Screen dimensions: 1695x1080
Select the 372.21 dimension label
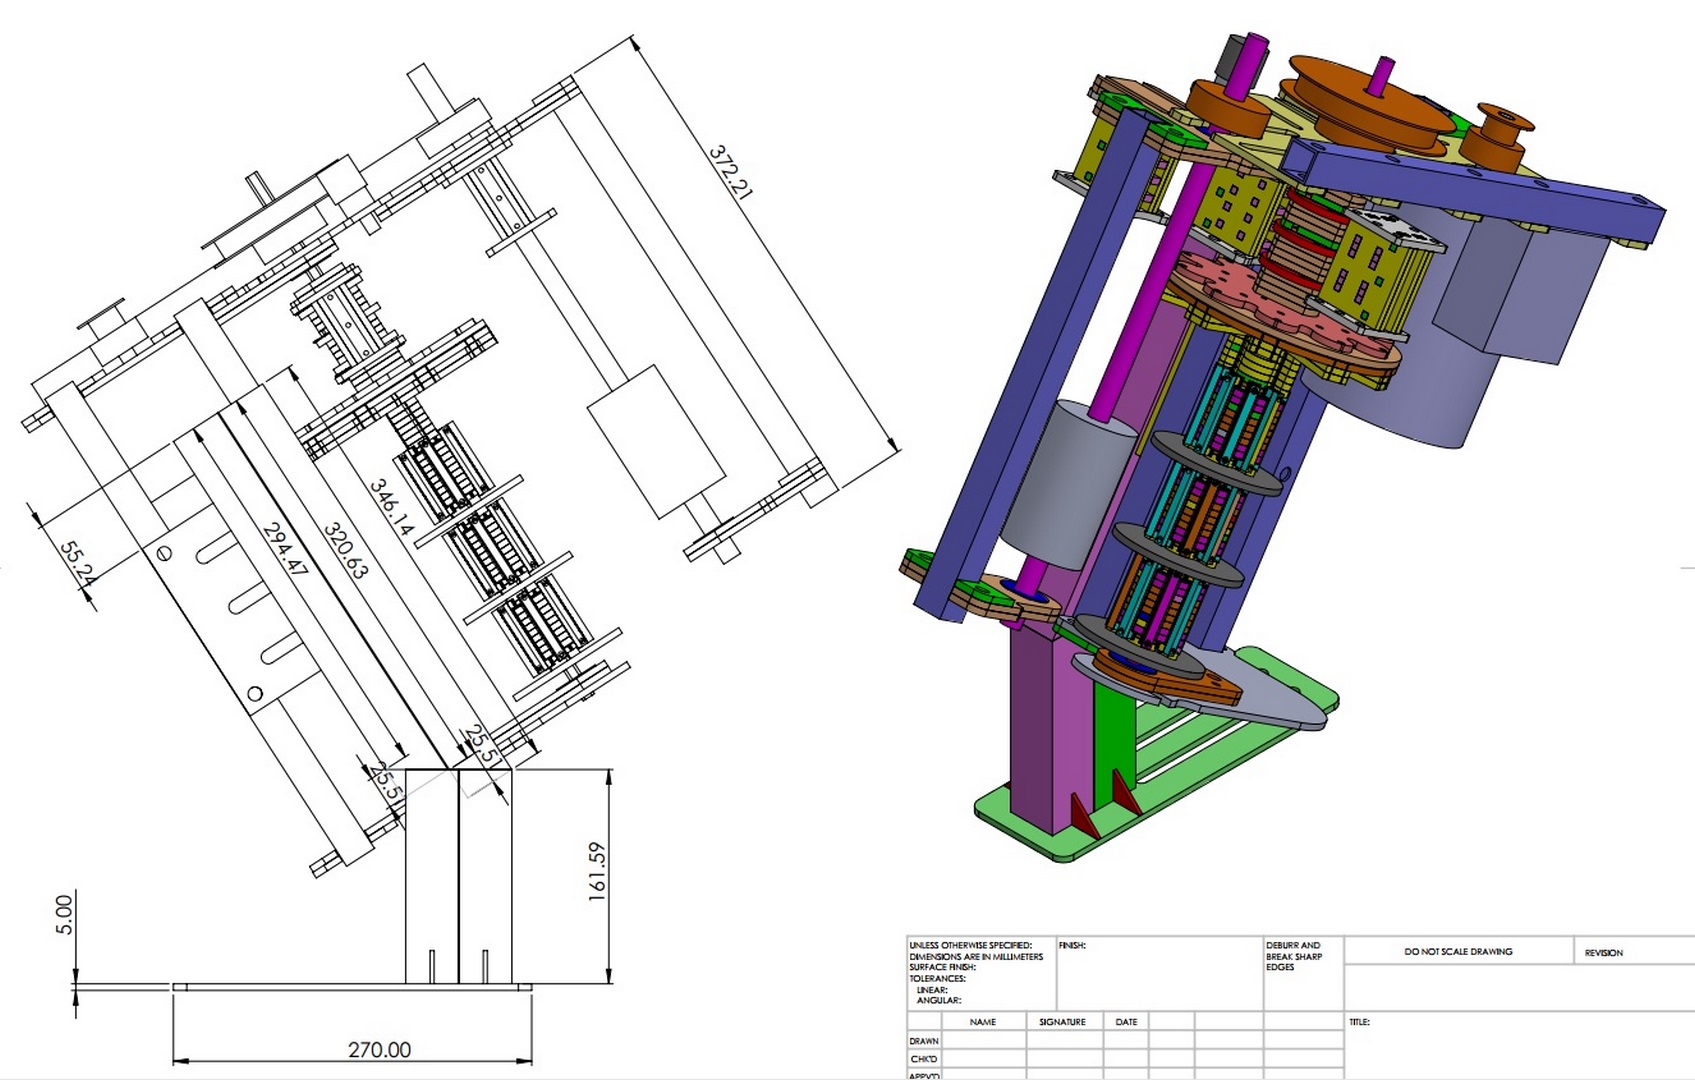click(730, 172)
